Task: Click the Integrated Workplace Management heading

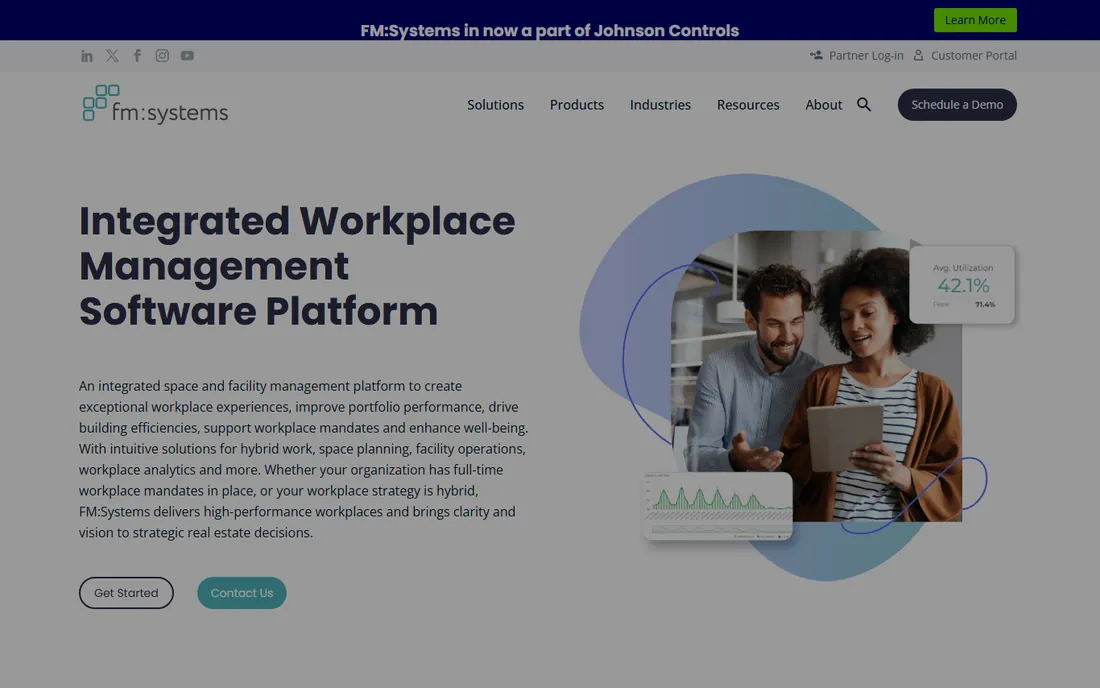Action: click(x=297, y=266)
